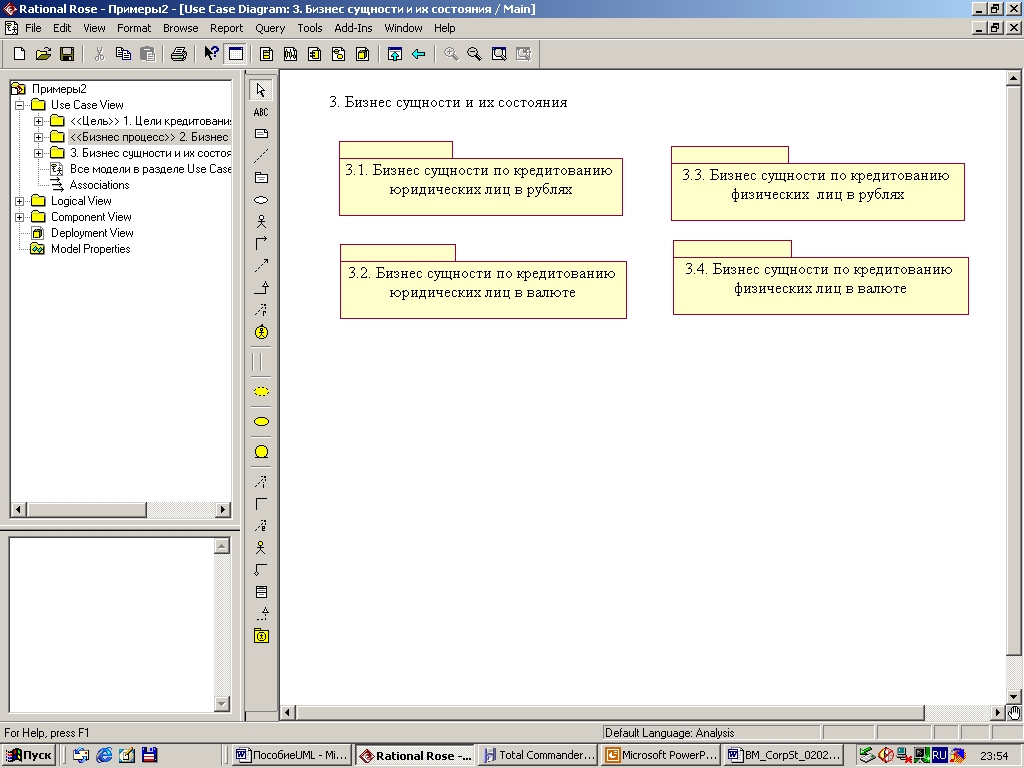Pick the Package tool in the diagram toolbox
Image resolution: width=1024 pixels, height=768 pixels.
click(x=261, y=178)
